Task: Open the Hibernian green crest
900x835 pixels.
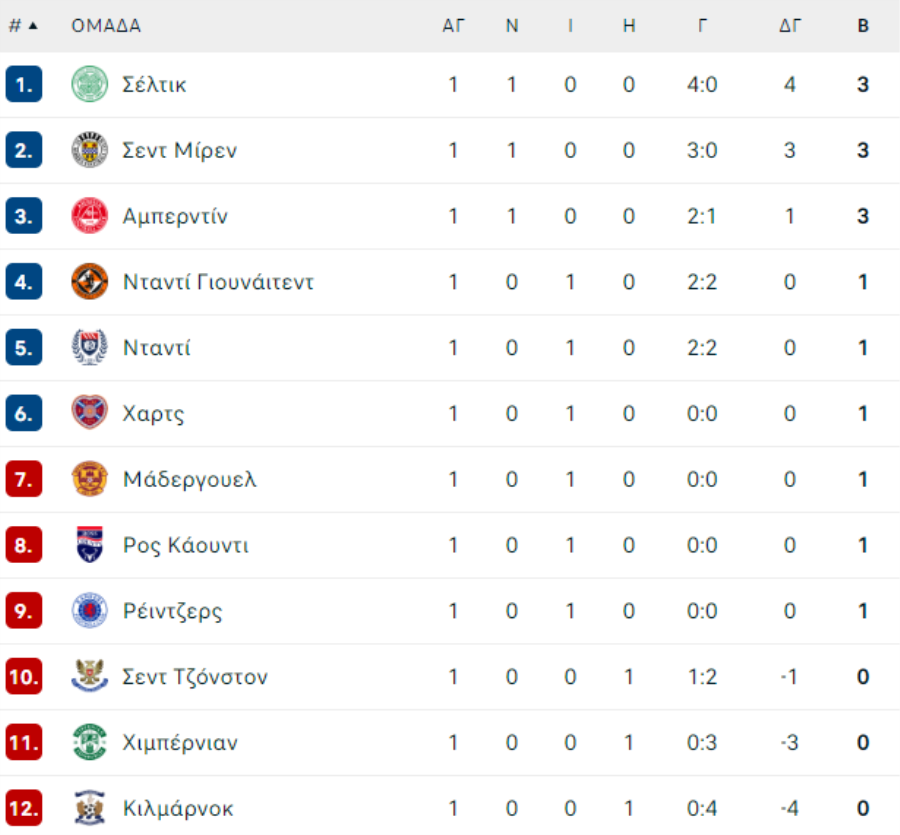Action: (x=90, y=742)
